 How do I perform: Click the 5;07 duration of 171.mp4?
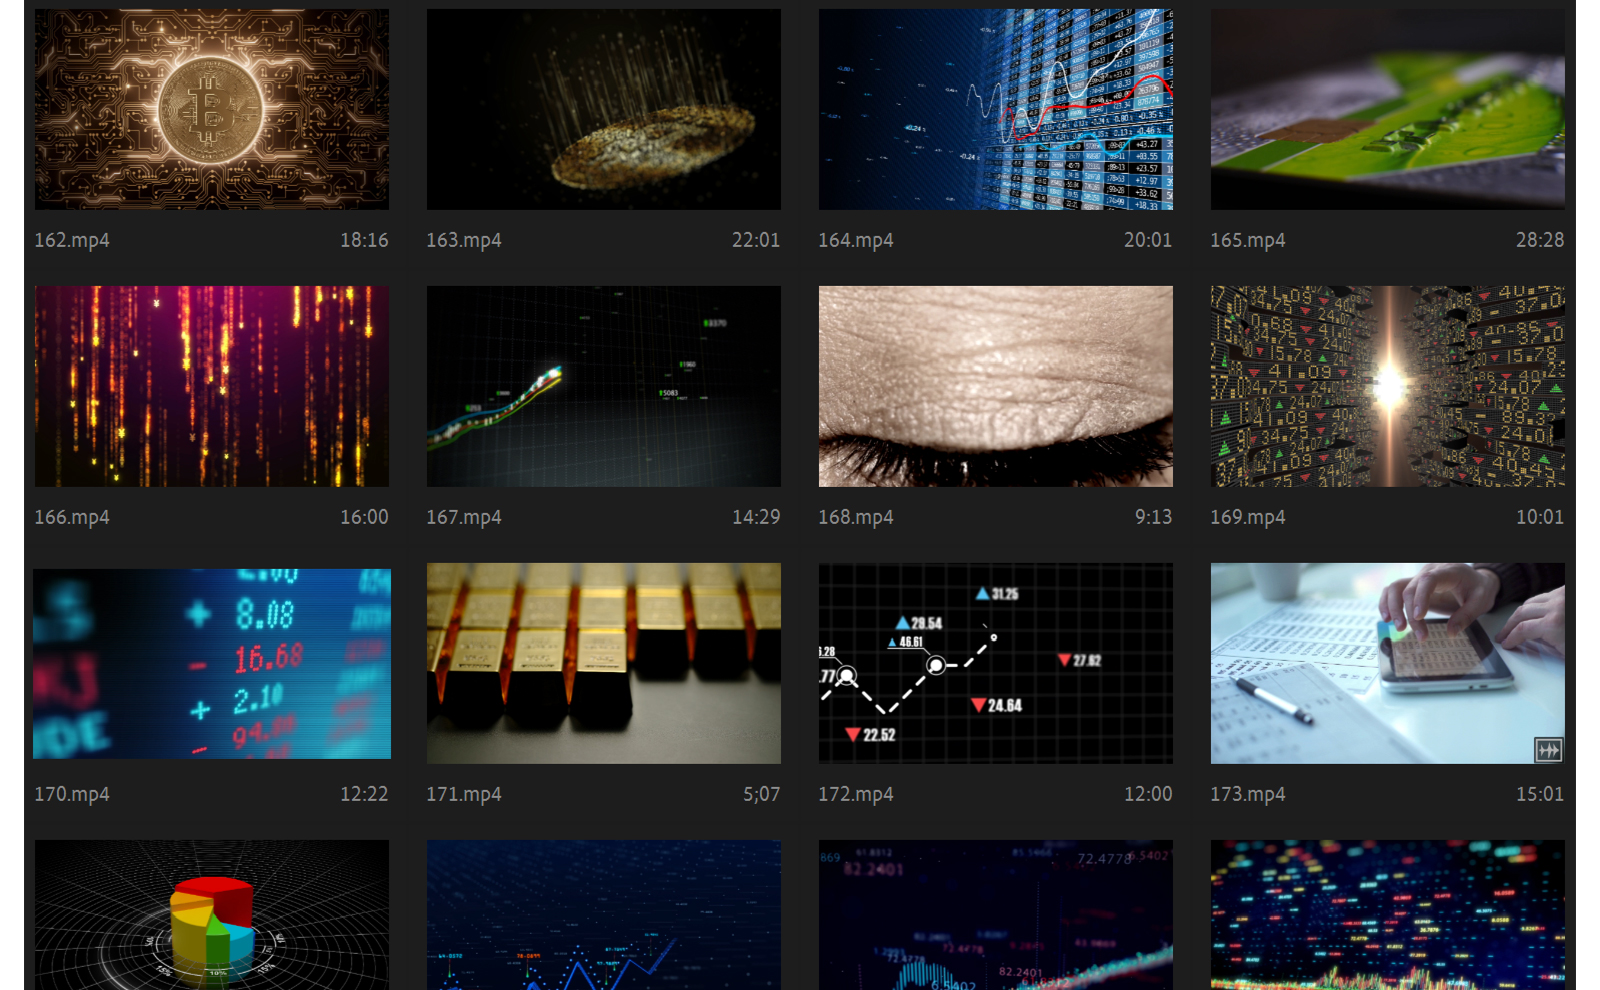click(x=761, y=794)
